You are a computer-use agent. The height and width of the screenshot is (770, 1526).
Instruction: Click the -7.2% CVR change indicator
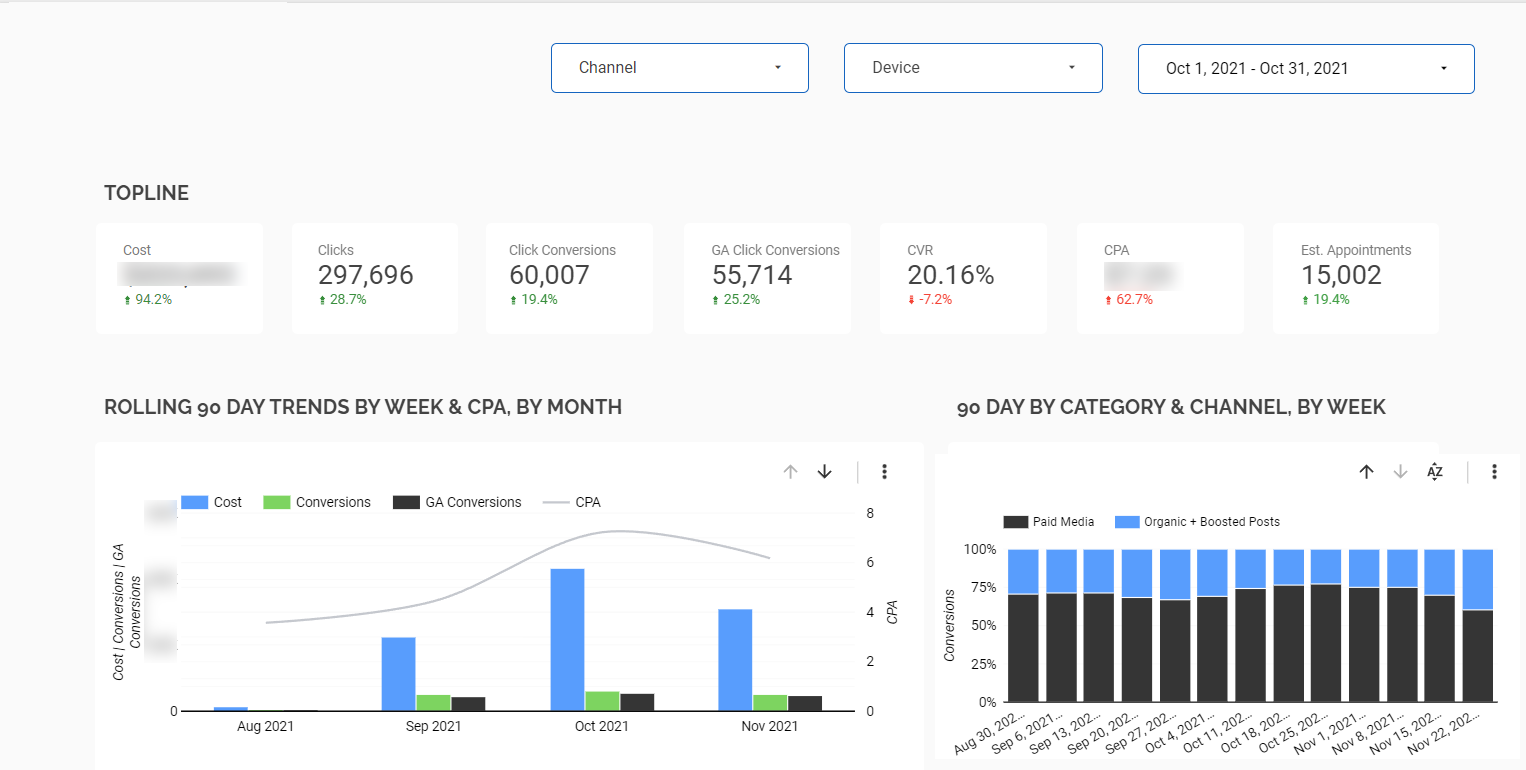coord(931,299)
